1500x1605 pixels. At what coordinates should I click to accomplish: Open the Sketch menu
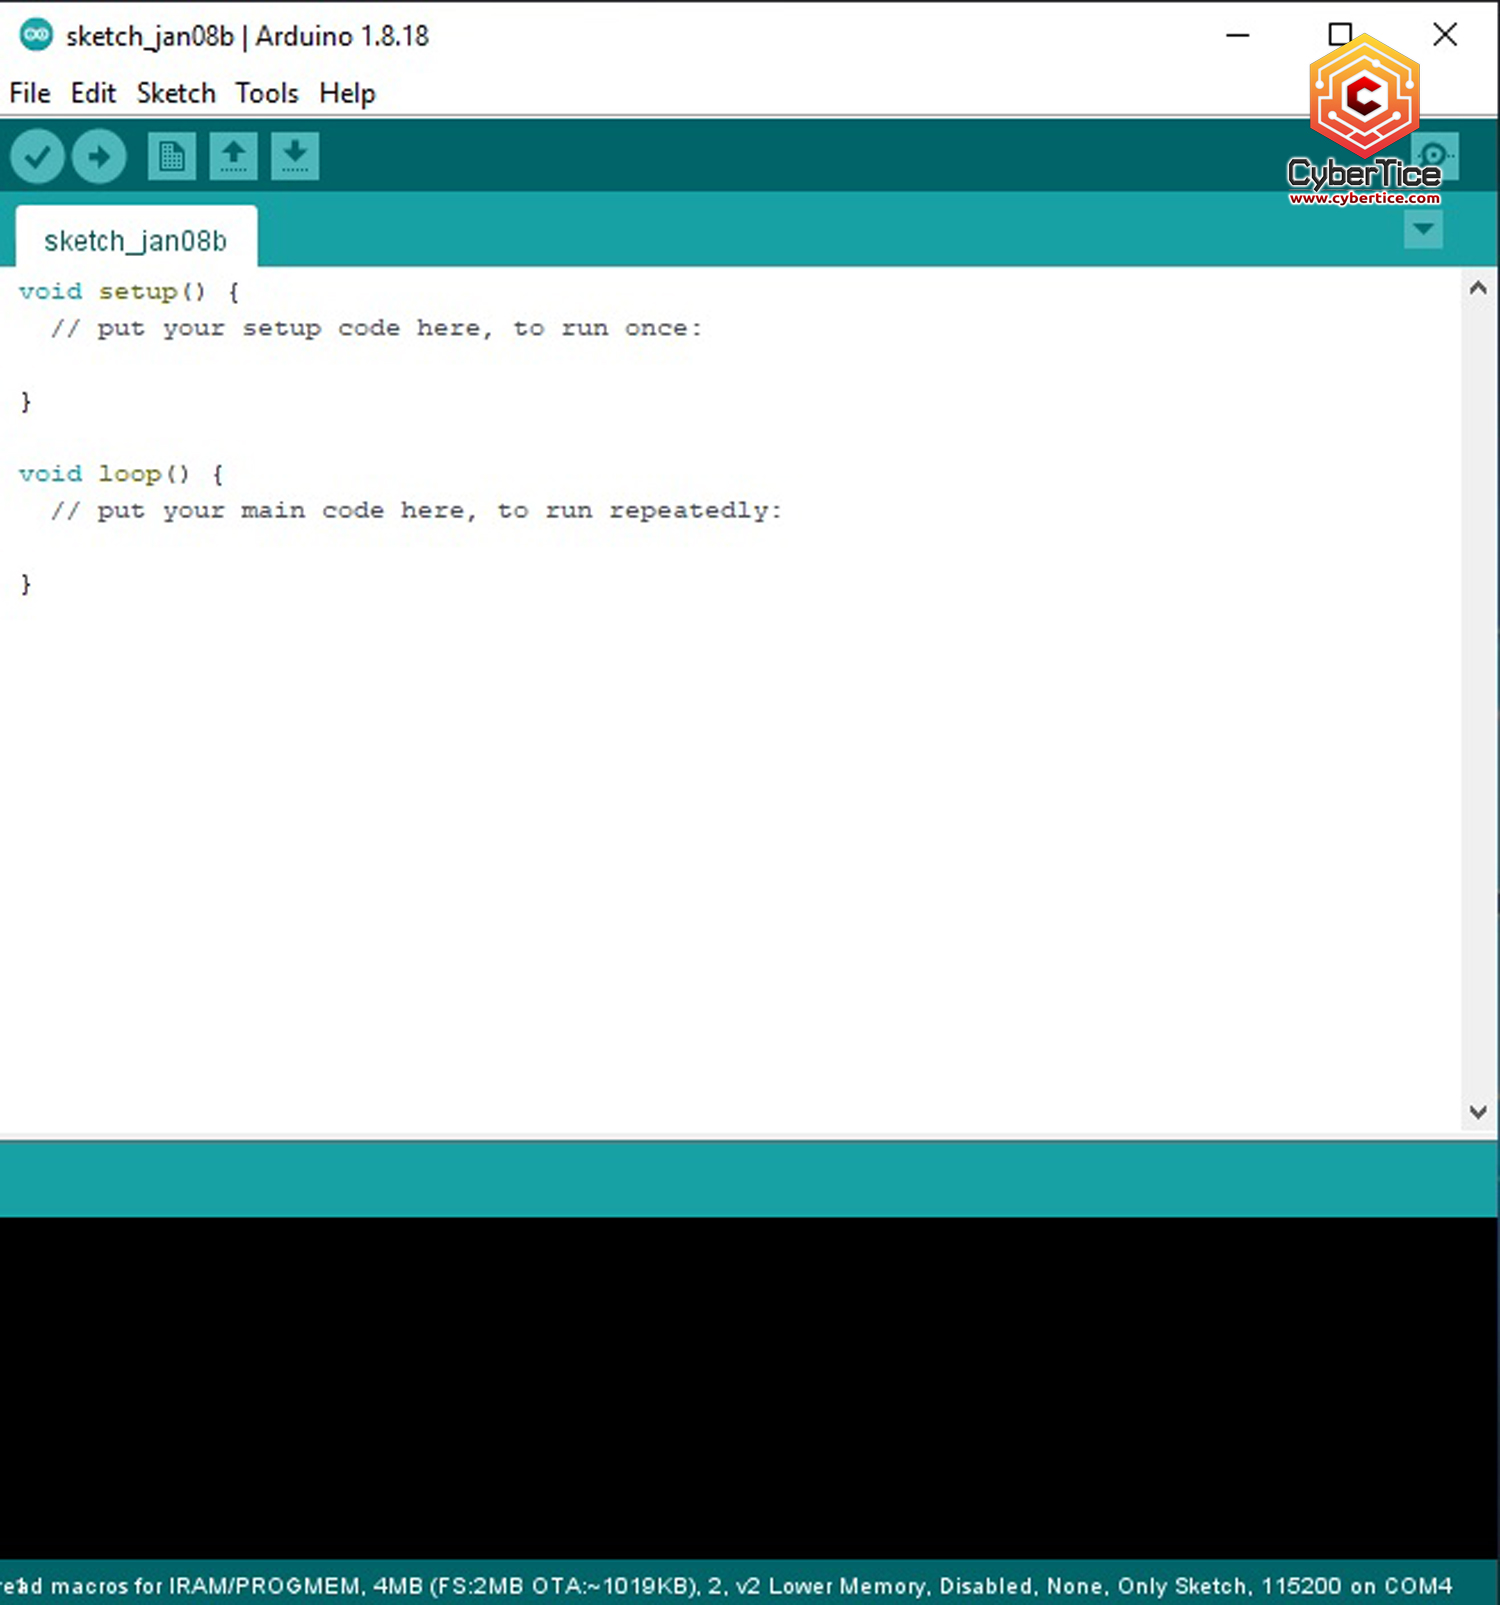[176, 93]
